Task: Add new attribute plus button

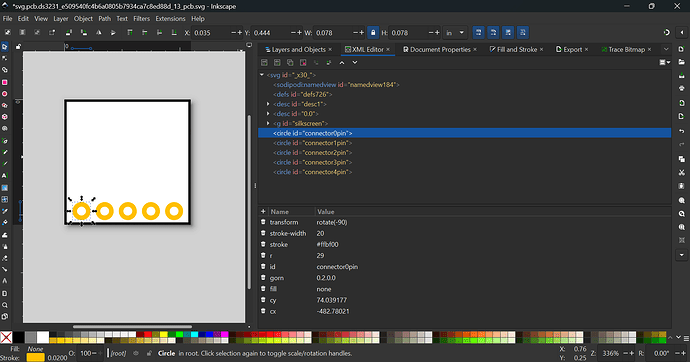Action: coord(263,212)
